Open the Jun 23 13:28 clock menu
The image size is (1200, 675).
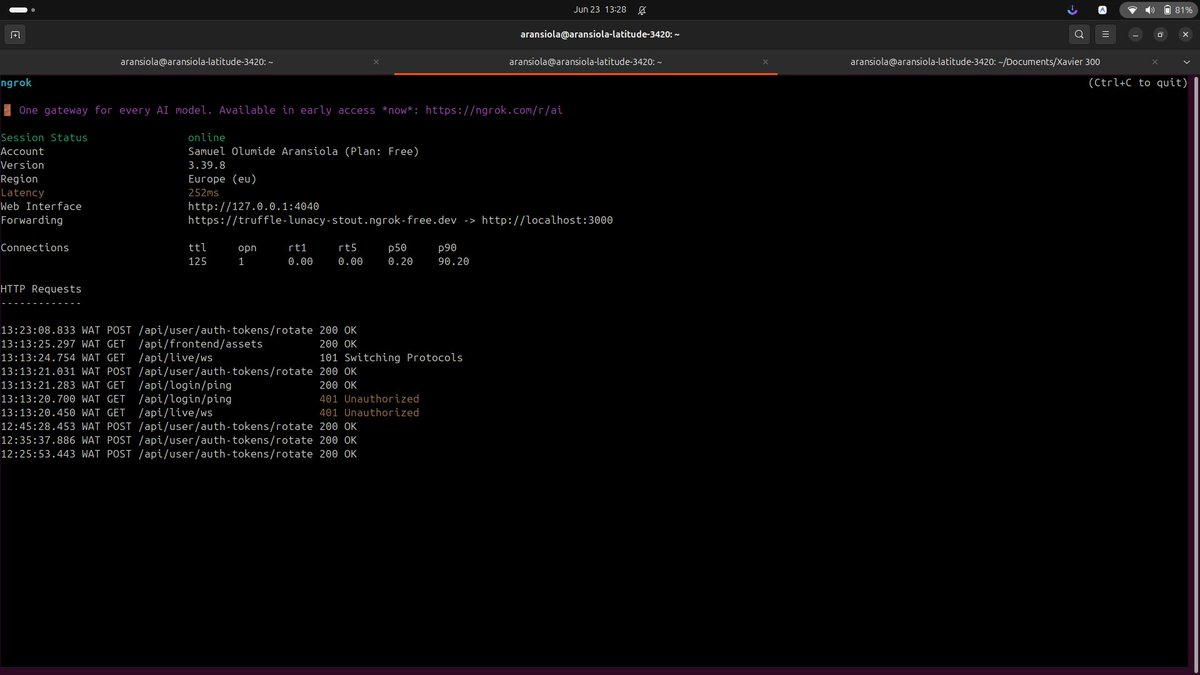(600, 9)
